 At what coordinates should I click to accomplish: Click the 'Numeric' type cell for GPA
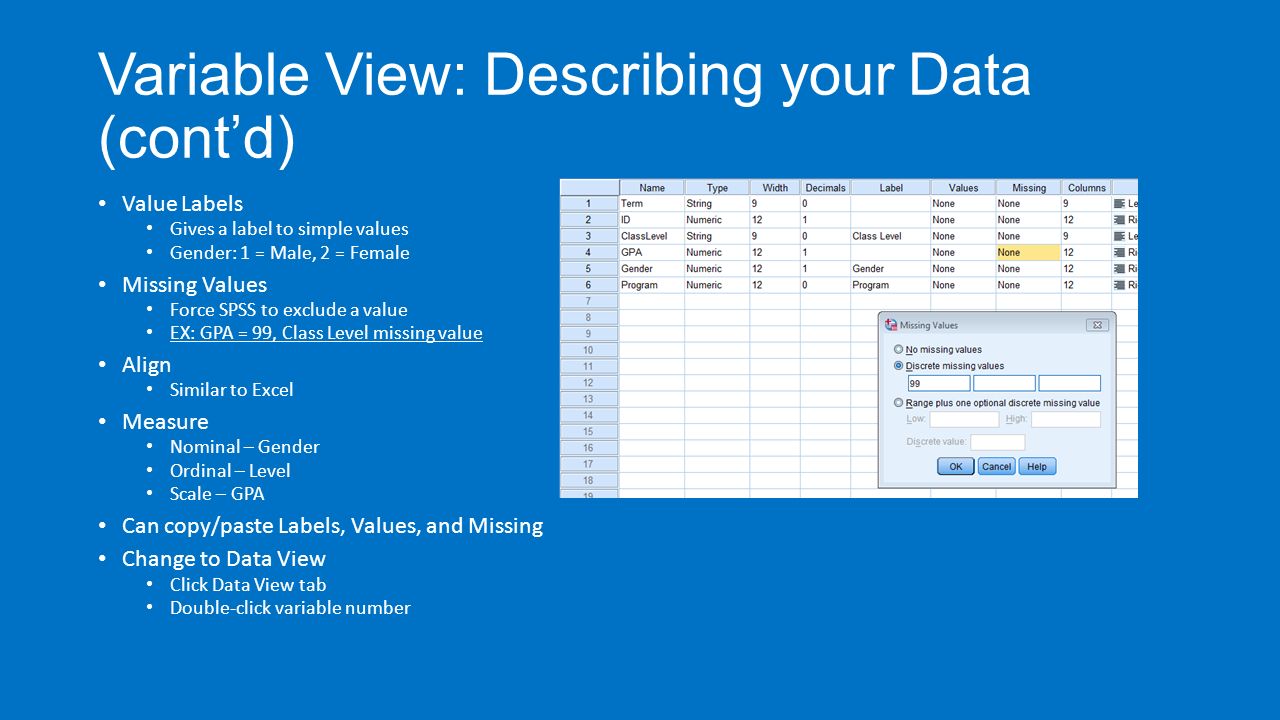(717, 252)
